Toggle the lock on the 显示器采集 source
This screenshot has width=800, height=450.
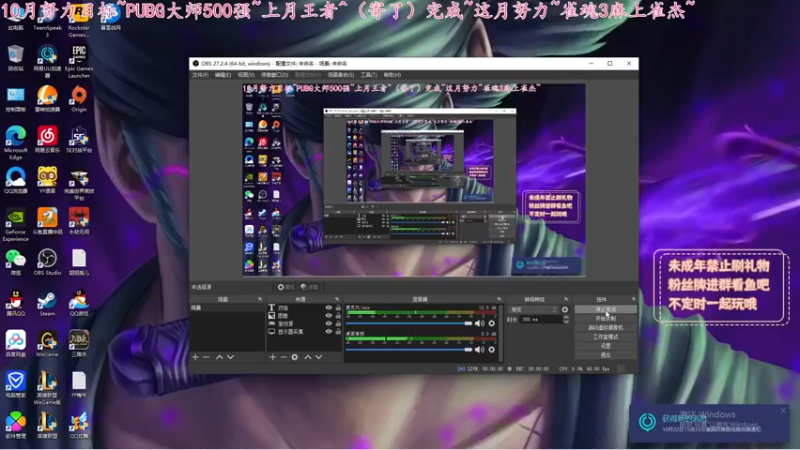(338, 332)
